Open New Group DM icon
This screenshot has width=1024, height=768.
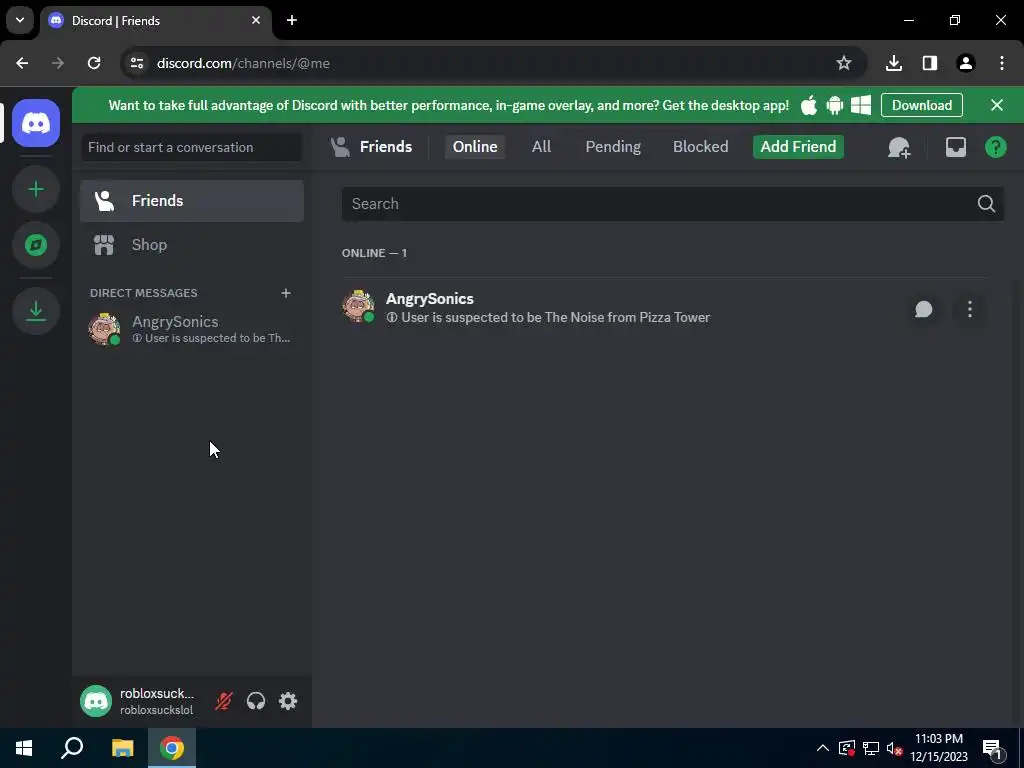click(x=899, y=147)
